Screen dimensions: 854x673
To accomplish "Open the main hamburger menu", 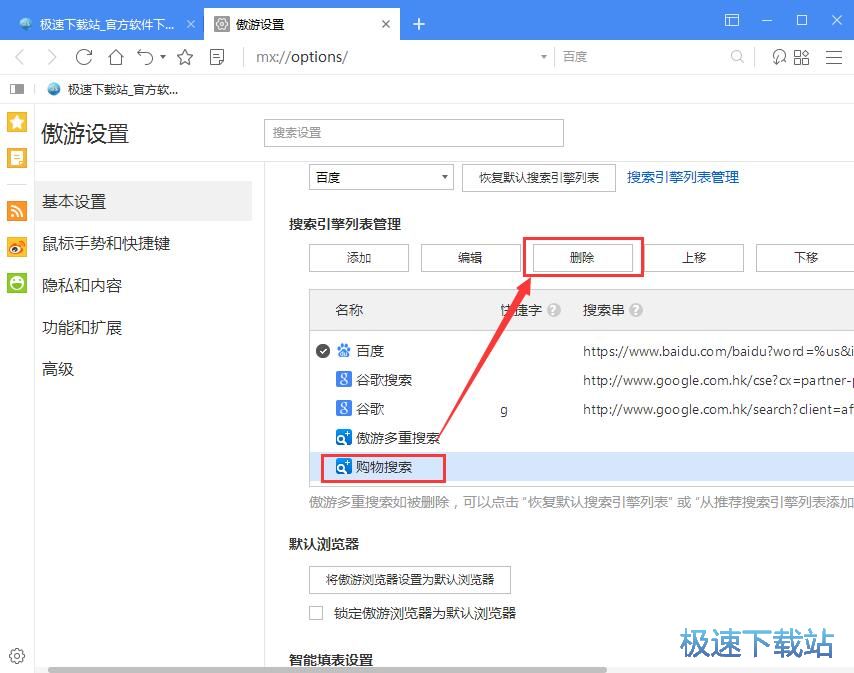I will point(834,57).
